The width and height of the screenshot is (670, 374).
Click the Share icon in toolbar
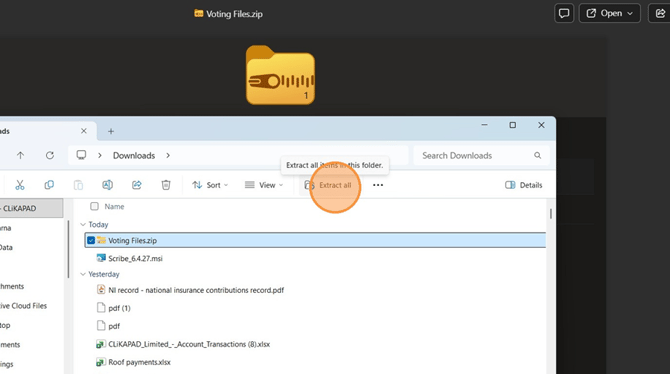point(137,185)
